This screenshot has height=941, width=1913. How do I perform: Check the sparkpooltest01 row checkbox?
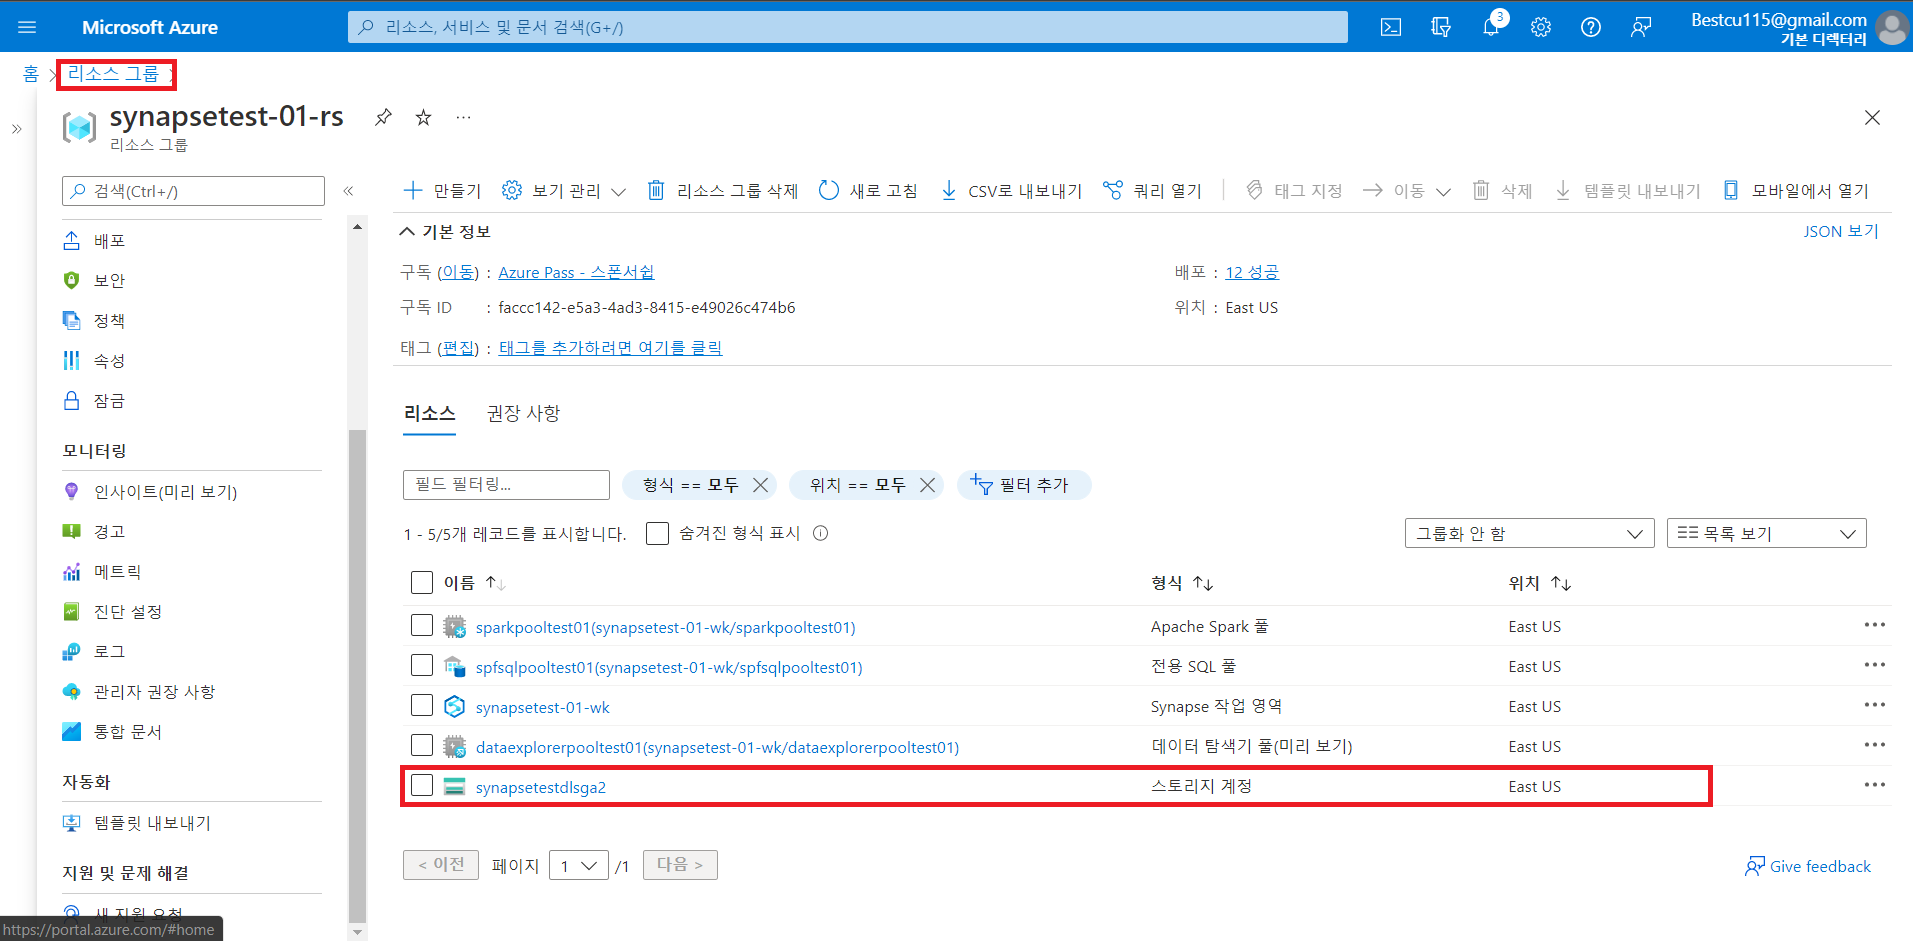[x=422, y=626]
